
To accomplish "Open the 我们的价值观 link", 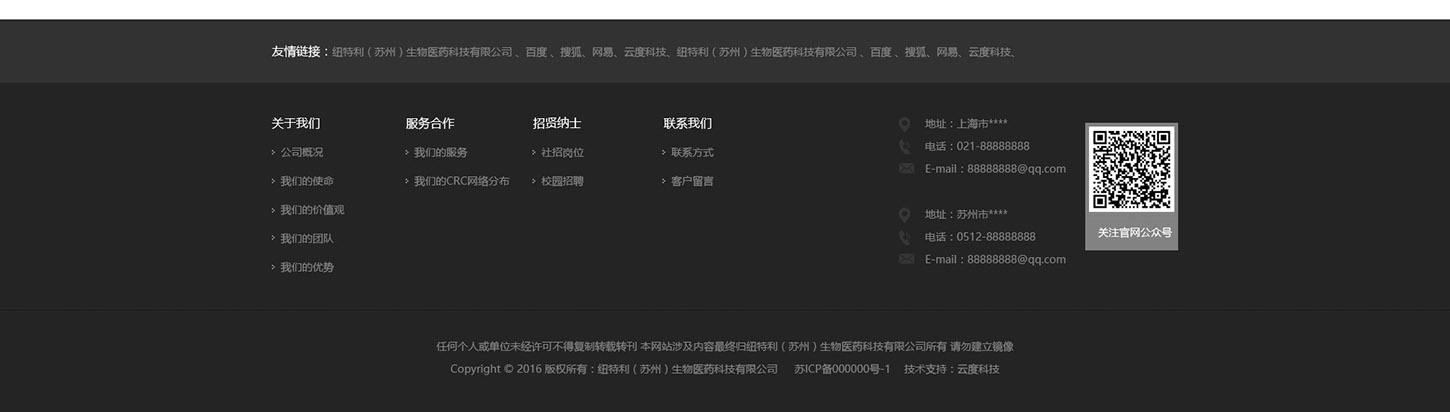I will tap(311, 210).
